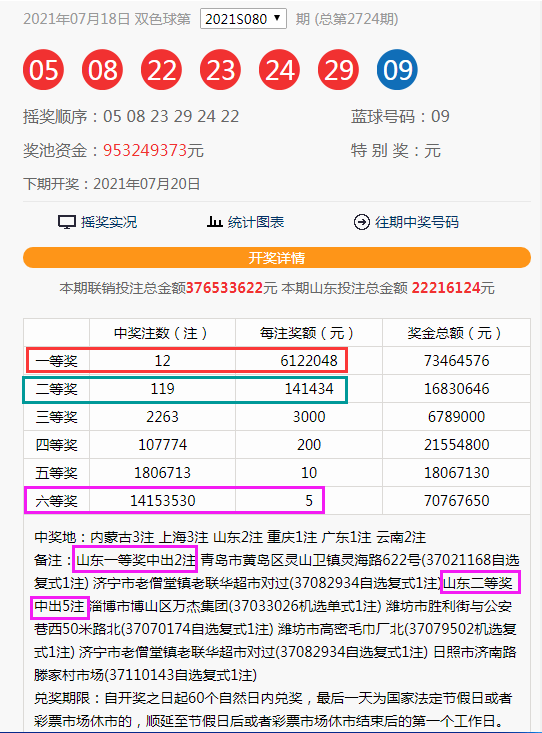Click the red ball numbered 05
Screen dimensions: 542x733
pyautogui.click(x=43, y=70)
